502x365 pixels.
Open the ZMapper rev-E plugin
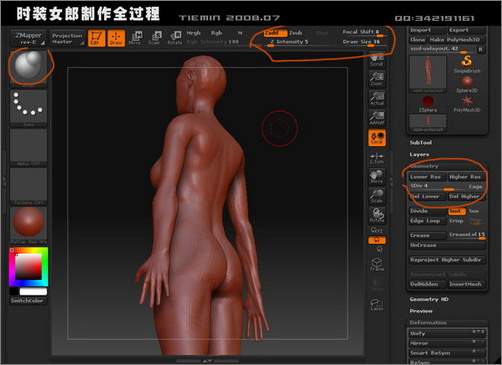click(28, 38)
